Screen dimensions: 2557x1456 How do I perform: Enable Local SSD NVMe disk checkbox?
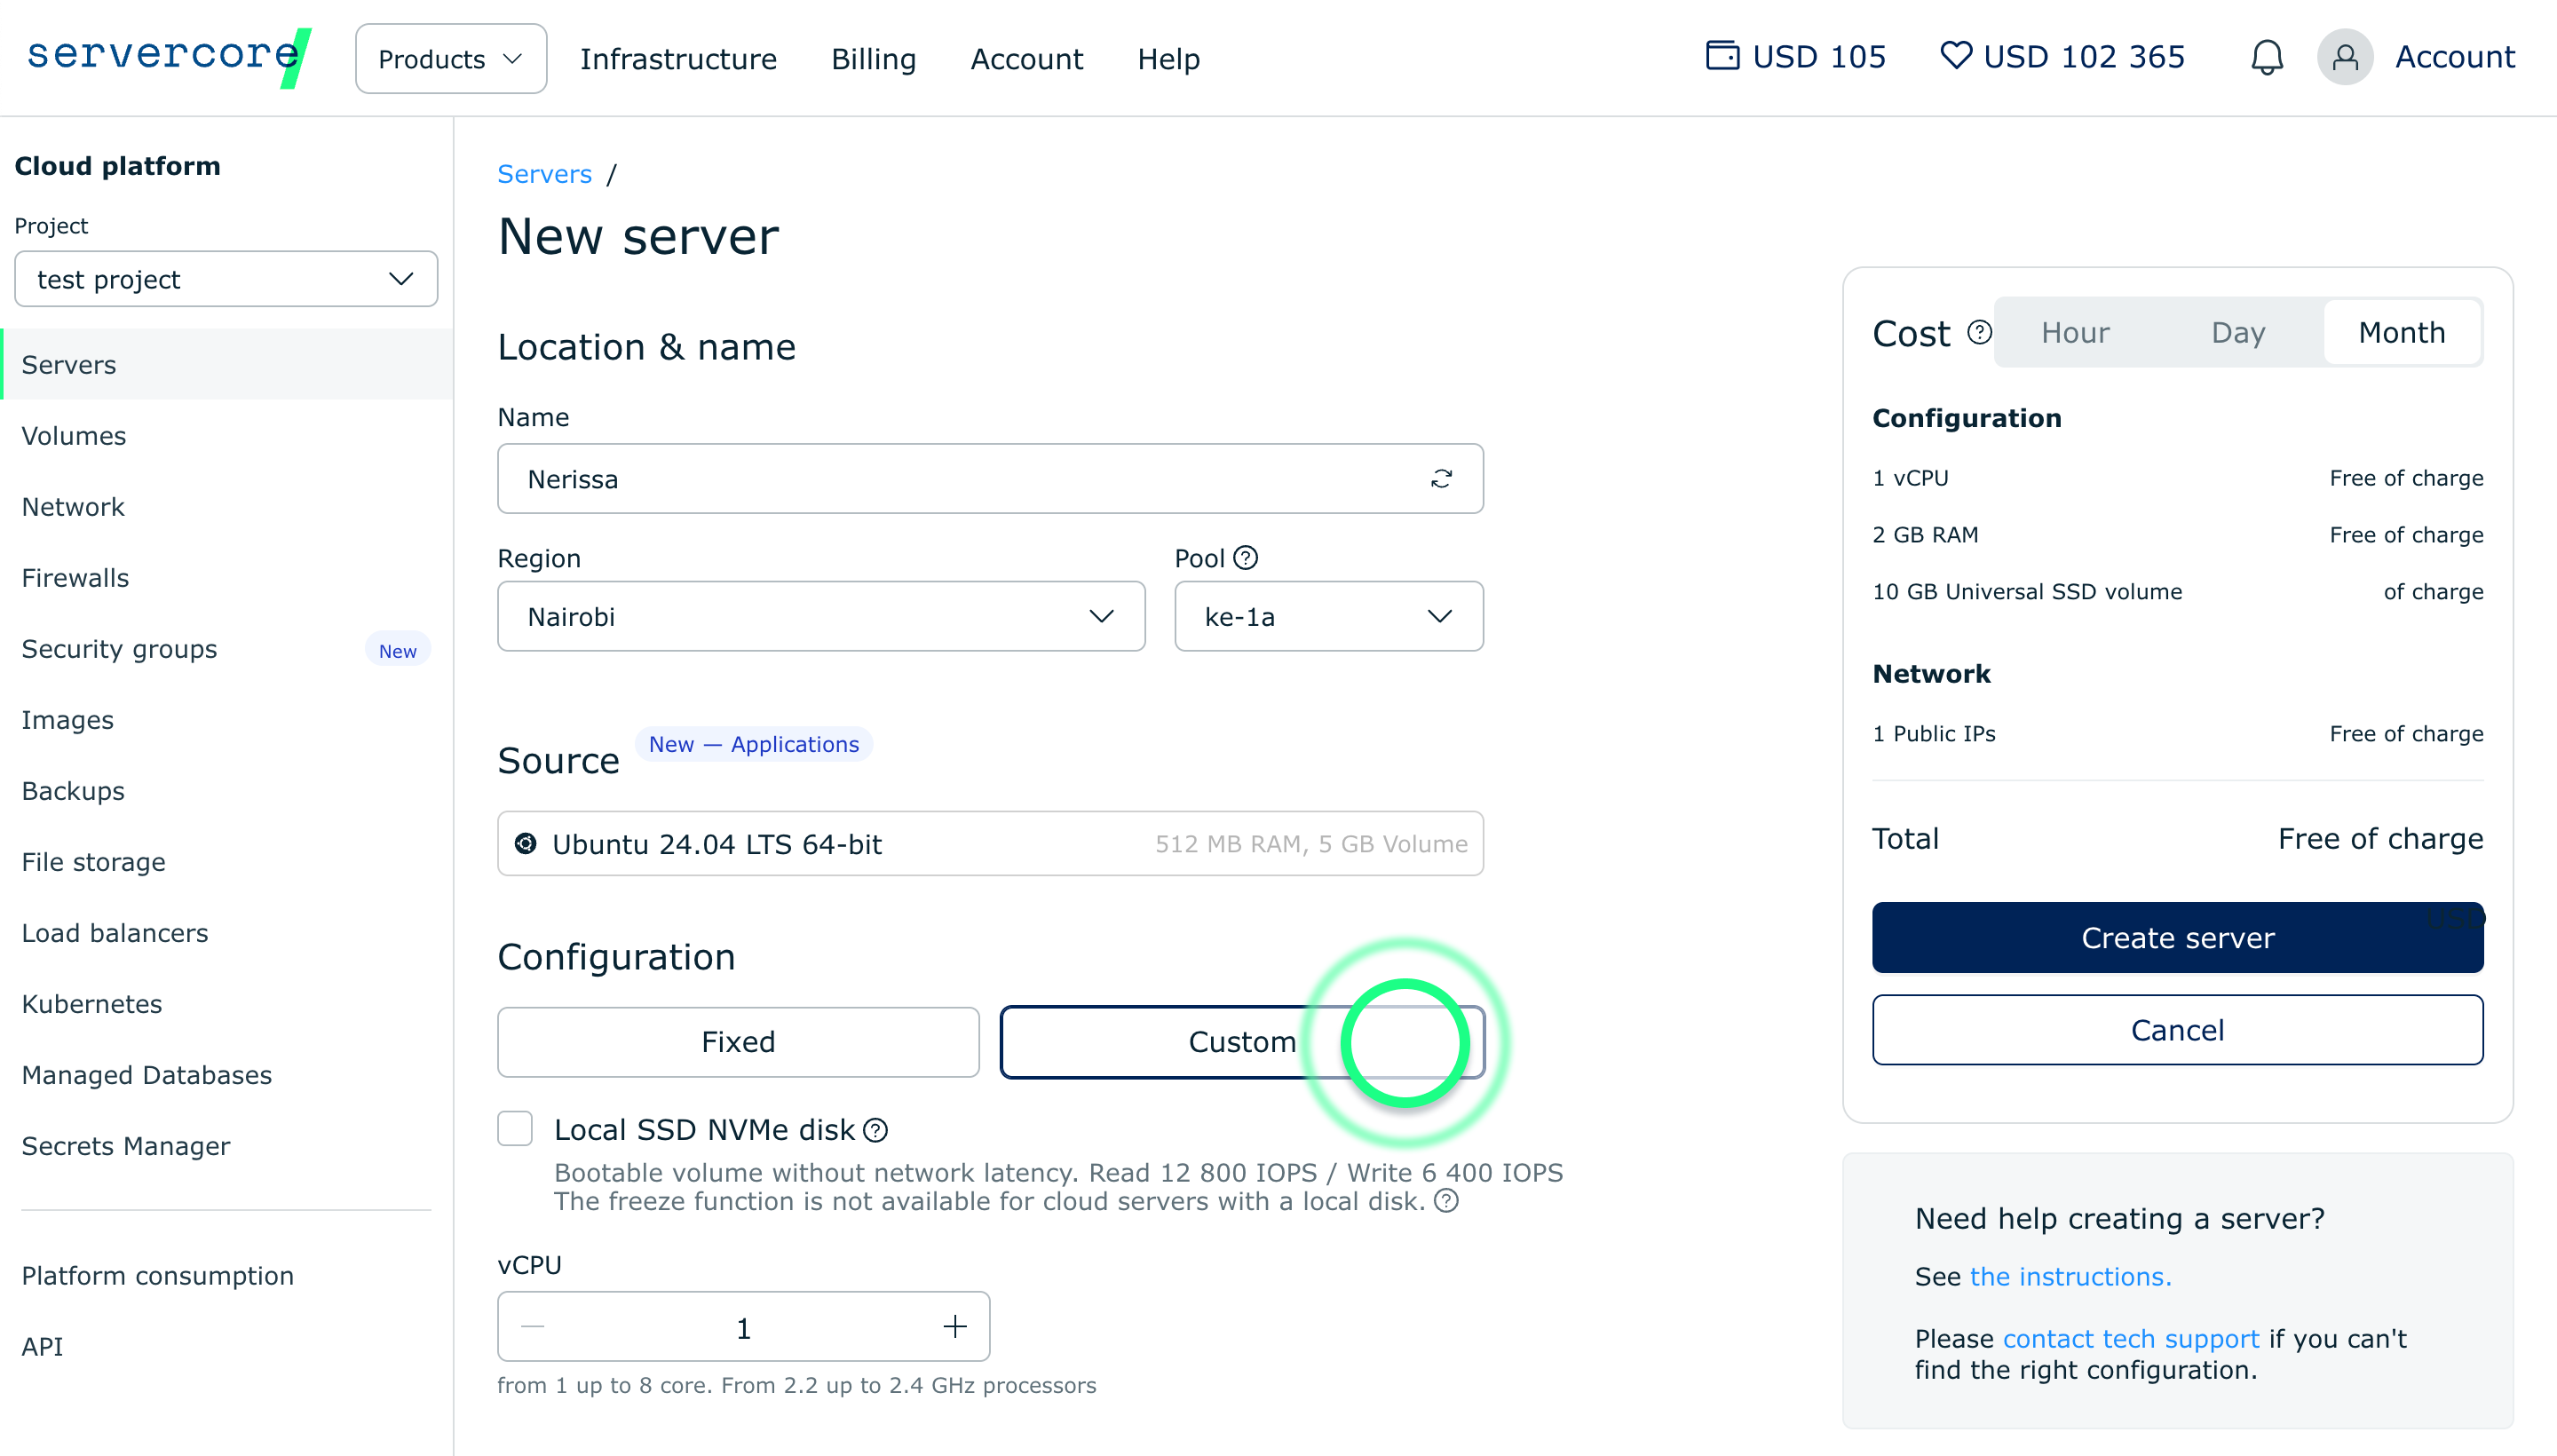515,1129
